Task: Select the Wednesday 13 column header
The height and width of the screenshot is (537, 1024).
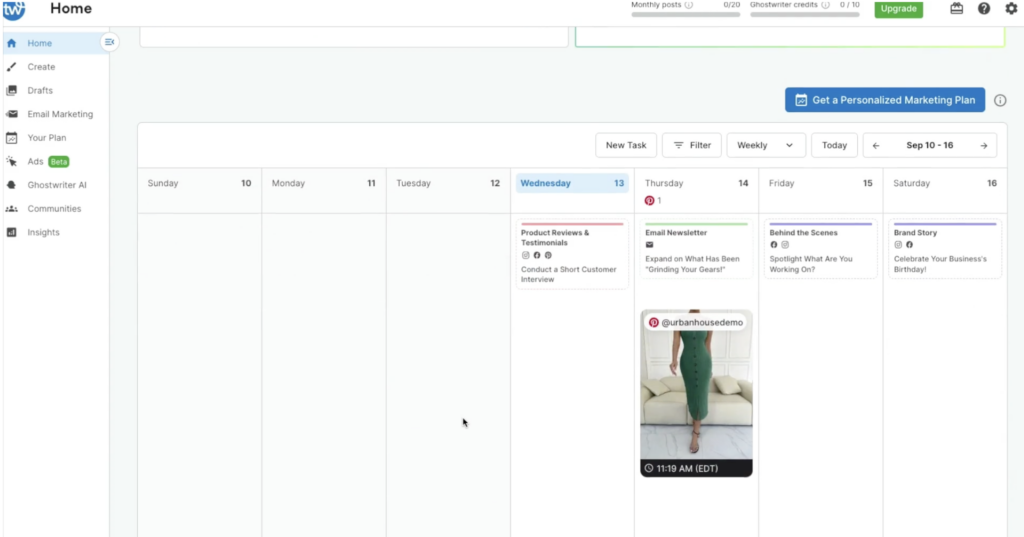Action: [x=572, y=183]
